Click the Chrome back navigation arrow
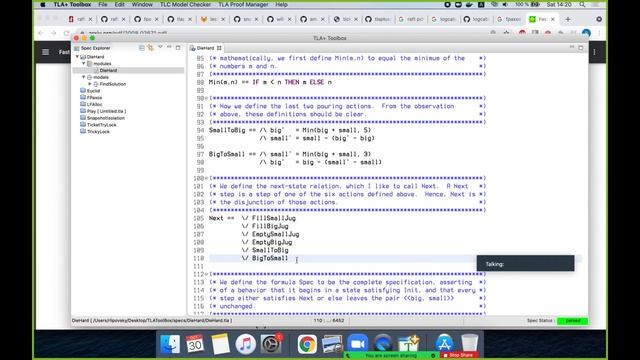Image resolution: width=640 pixels, height=360 pixels. pos(41,33)
